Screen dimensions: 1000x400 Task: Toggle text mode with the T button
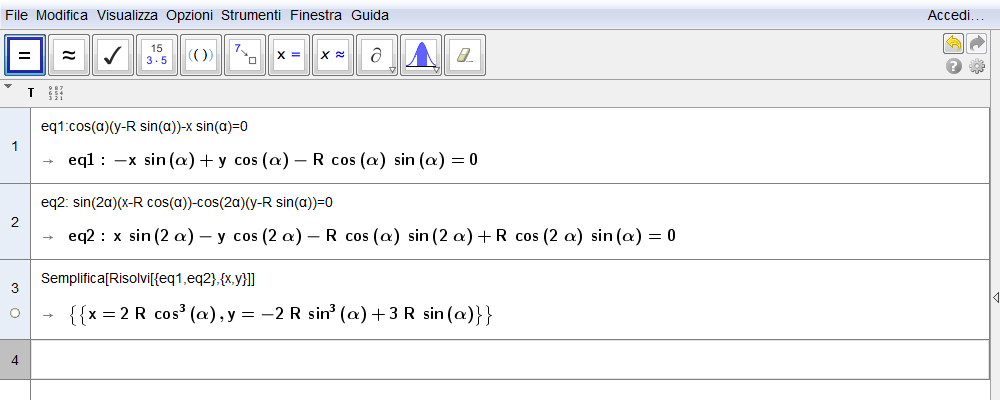pyautogui.click(x=31, y=93)
